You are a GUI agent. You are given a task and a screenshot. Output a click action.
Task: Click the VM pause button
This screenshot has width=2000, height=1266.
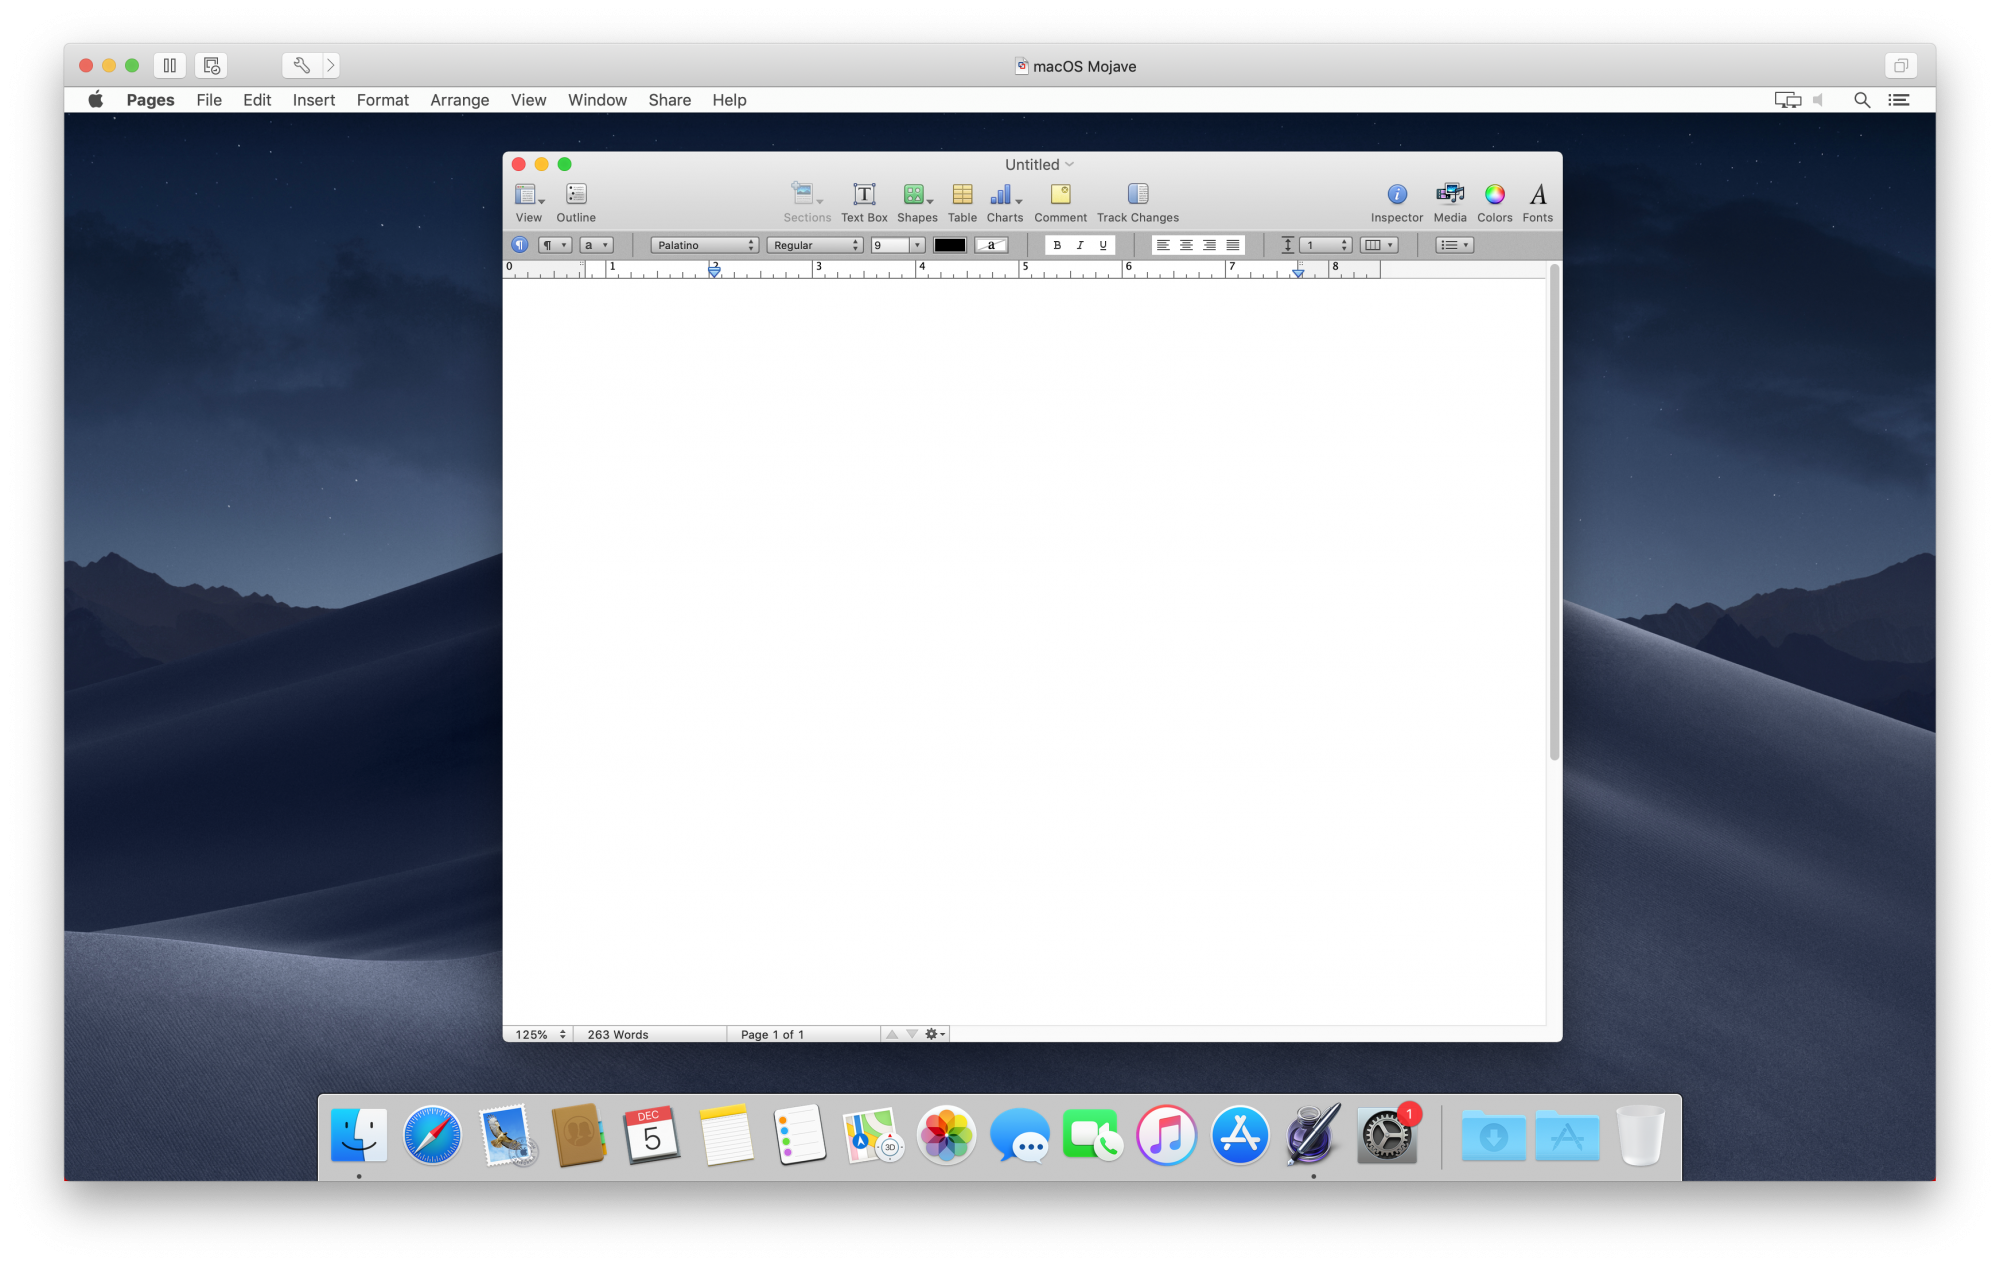tap(170, 65)
